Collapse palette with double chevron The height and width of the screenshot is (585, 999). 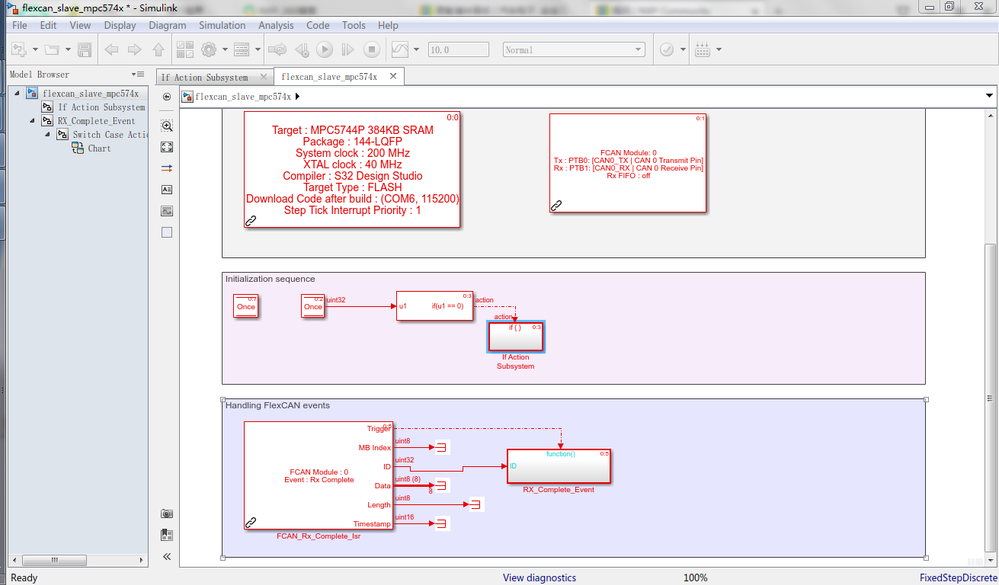167,556
